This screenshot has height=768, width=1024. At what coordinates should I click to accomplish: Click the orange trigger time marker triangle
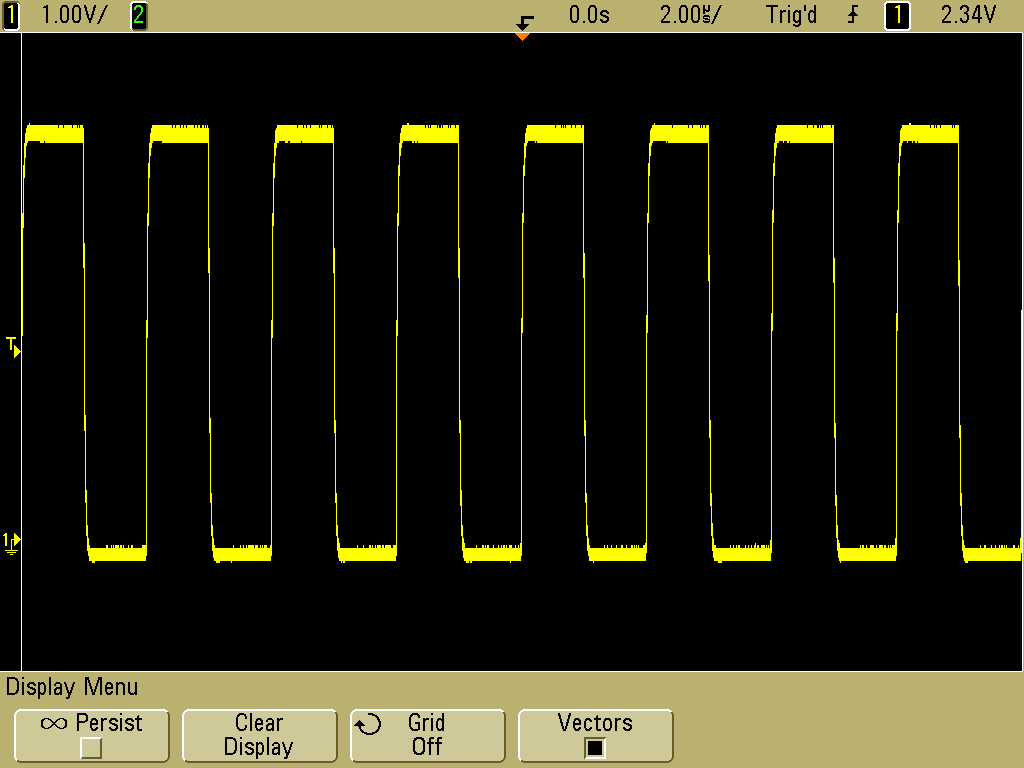click(522, 37)
